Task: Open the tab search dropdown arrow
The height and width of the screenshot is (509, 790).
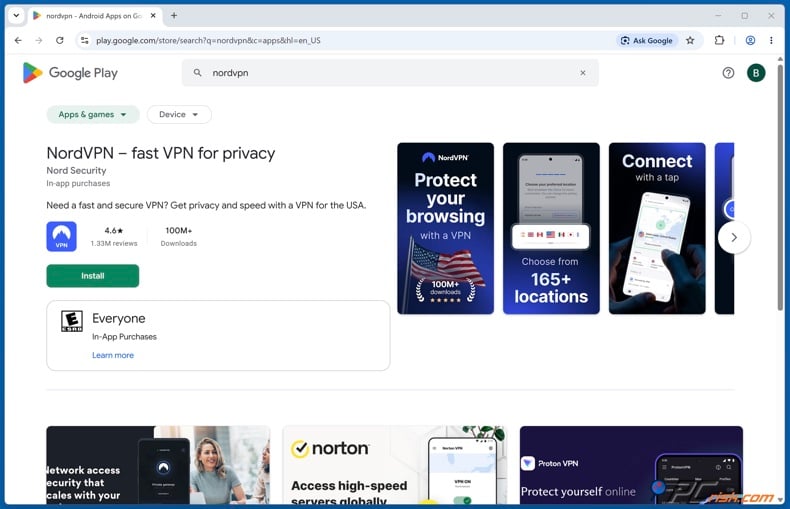Action: coord(16,16)
